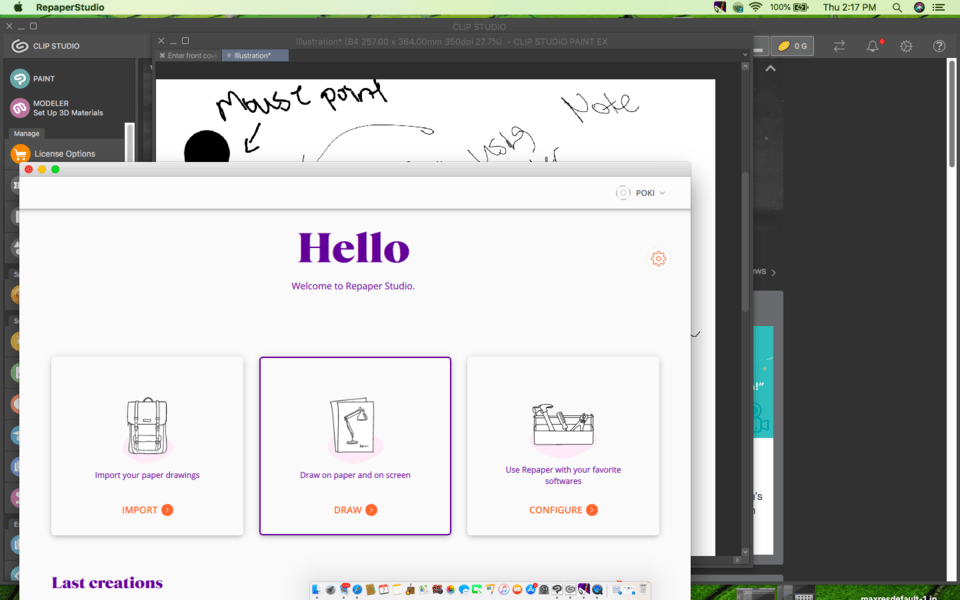This screenshot has width=960, height=600.
Task: Click the sync arrows icon in Clip Studio
Action: [x=838, y=45]
